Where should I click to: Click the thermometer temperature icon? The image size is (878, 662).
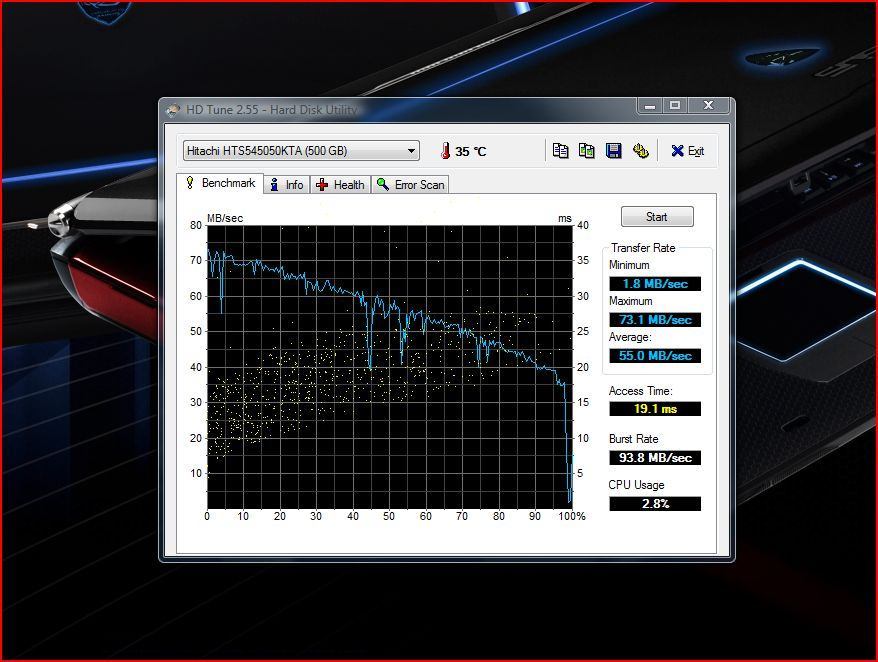click(x=445, y=151)
